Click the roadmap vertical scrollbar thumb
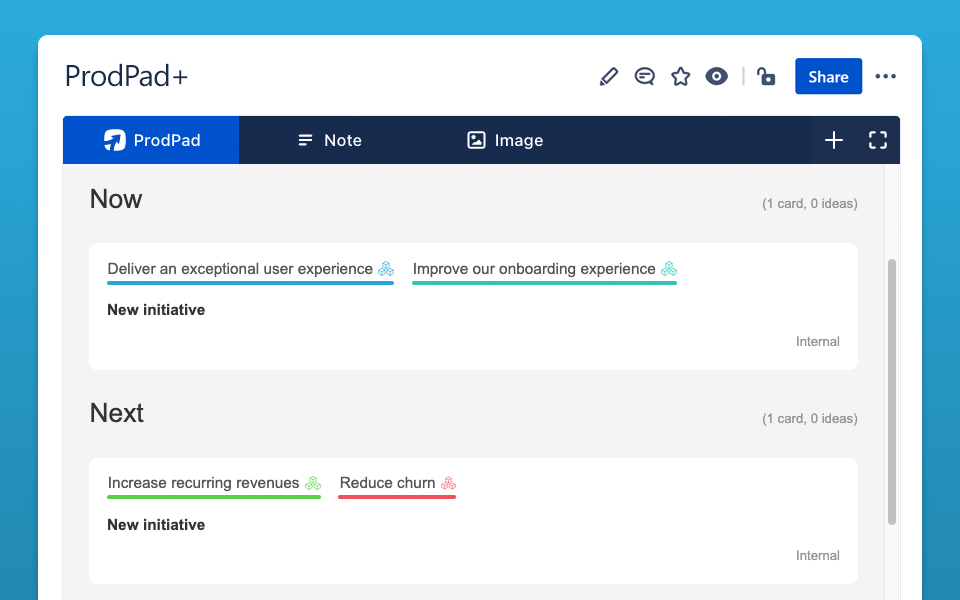 point(892,392)
